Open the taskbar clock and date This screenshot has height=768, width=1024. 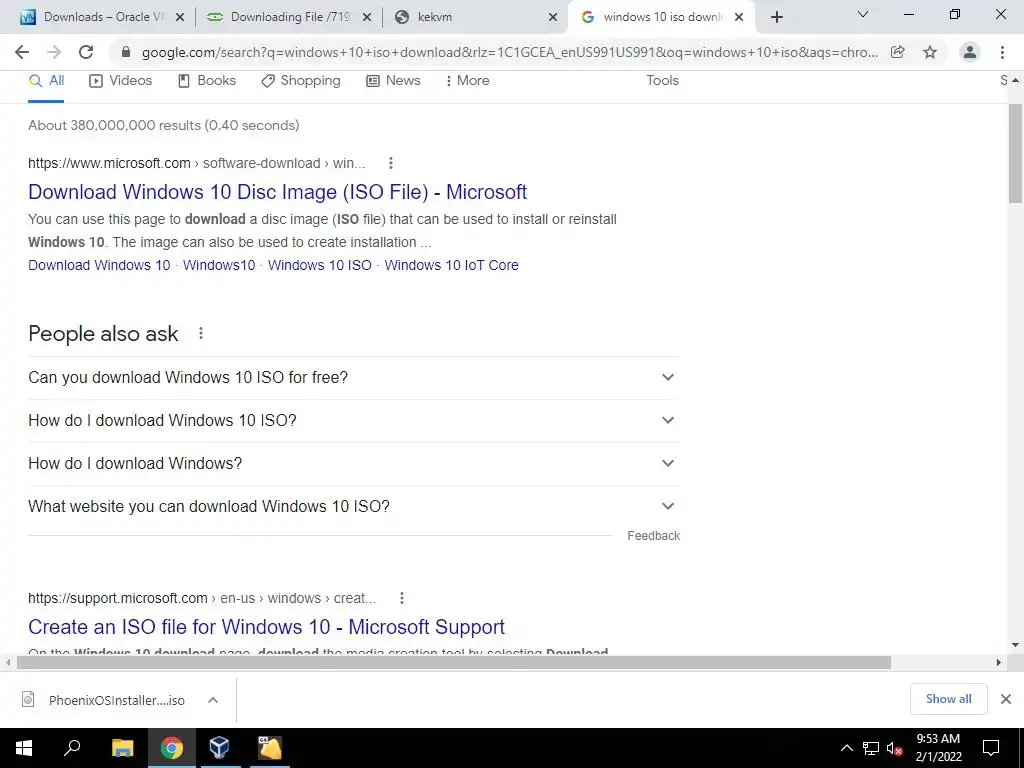(x=938, y=748)
